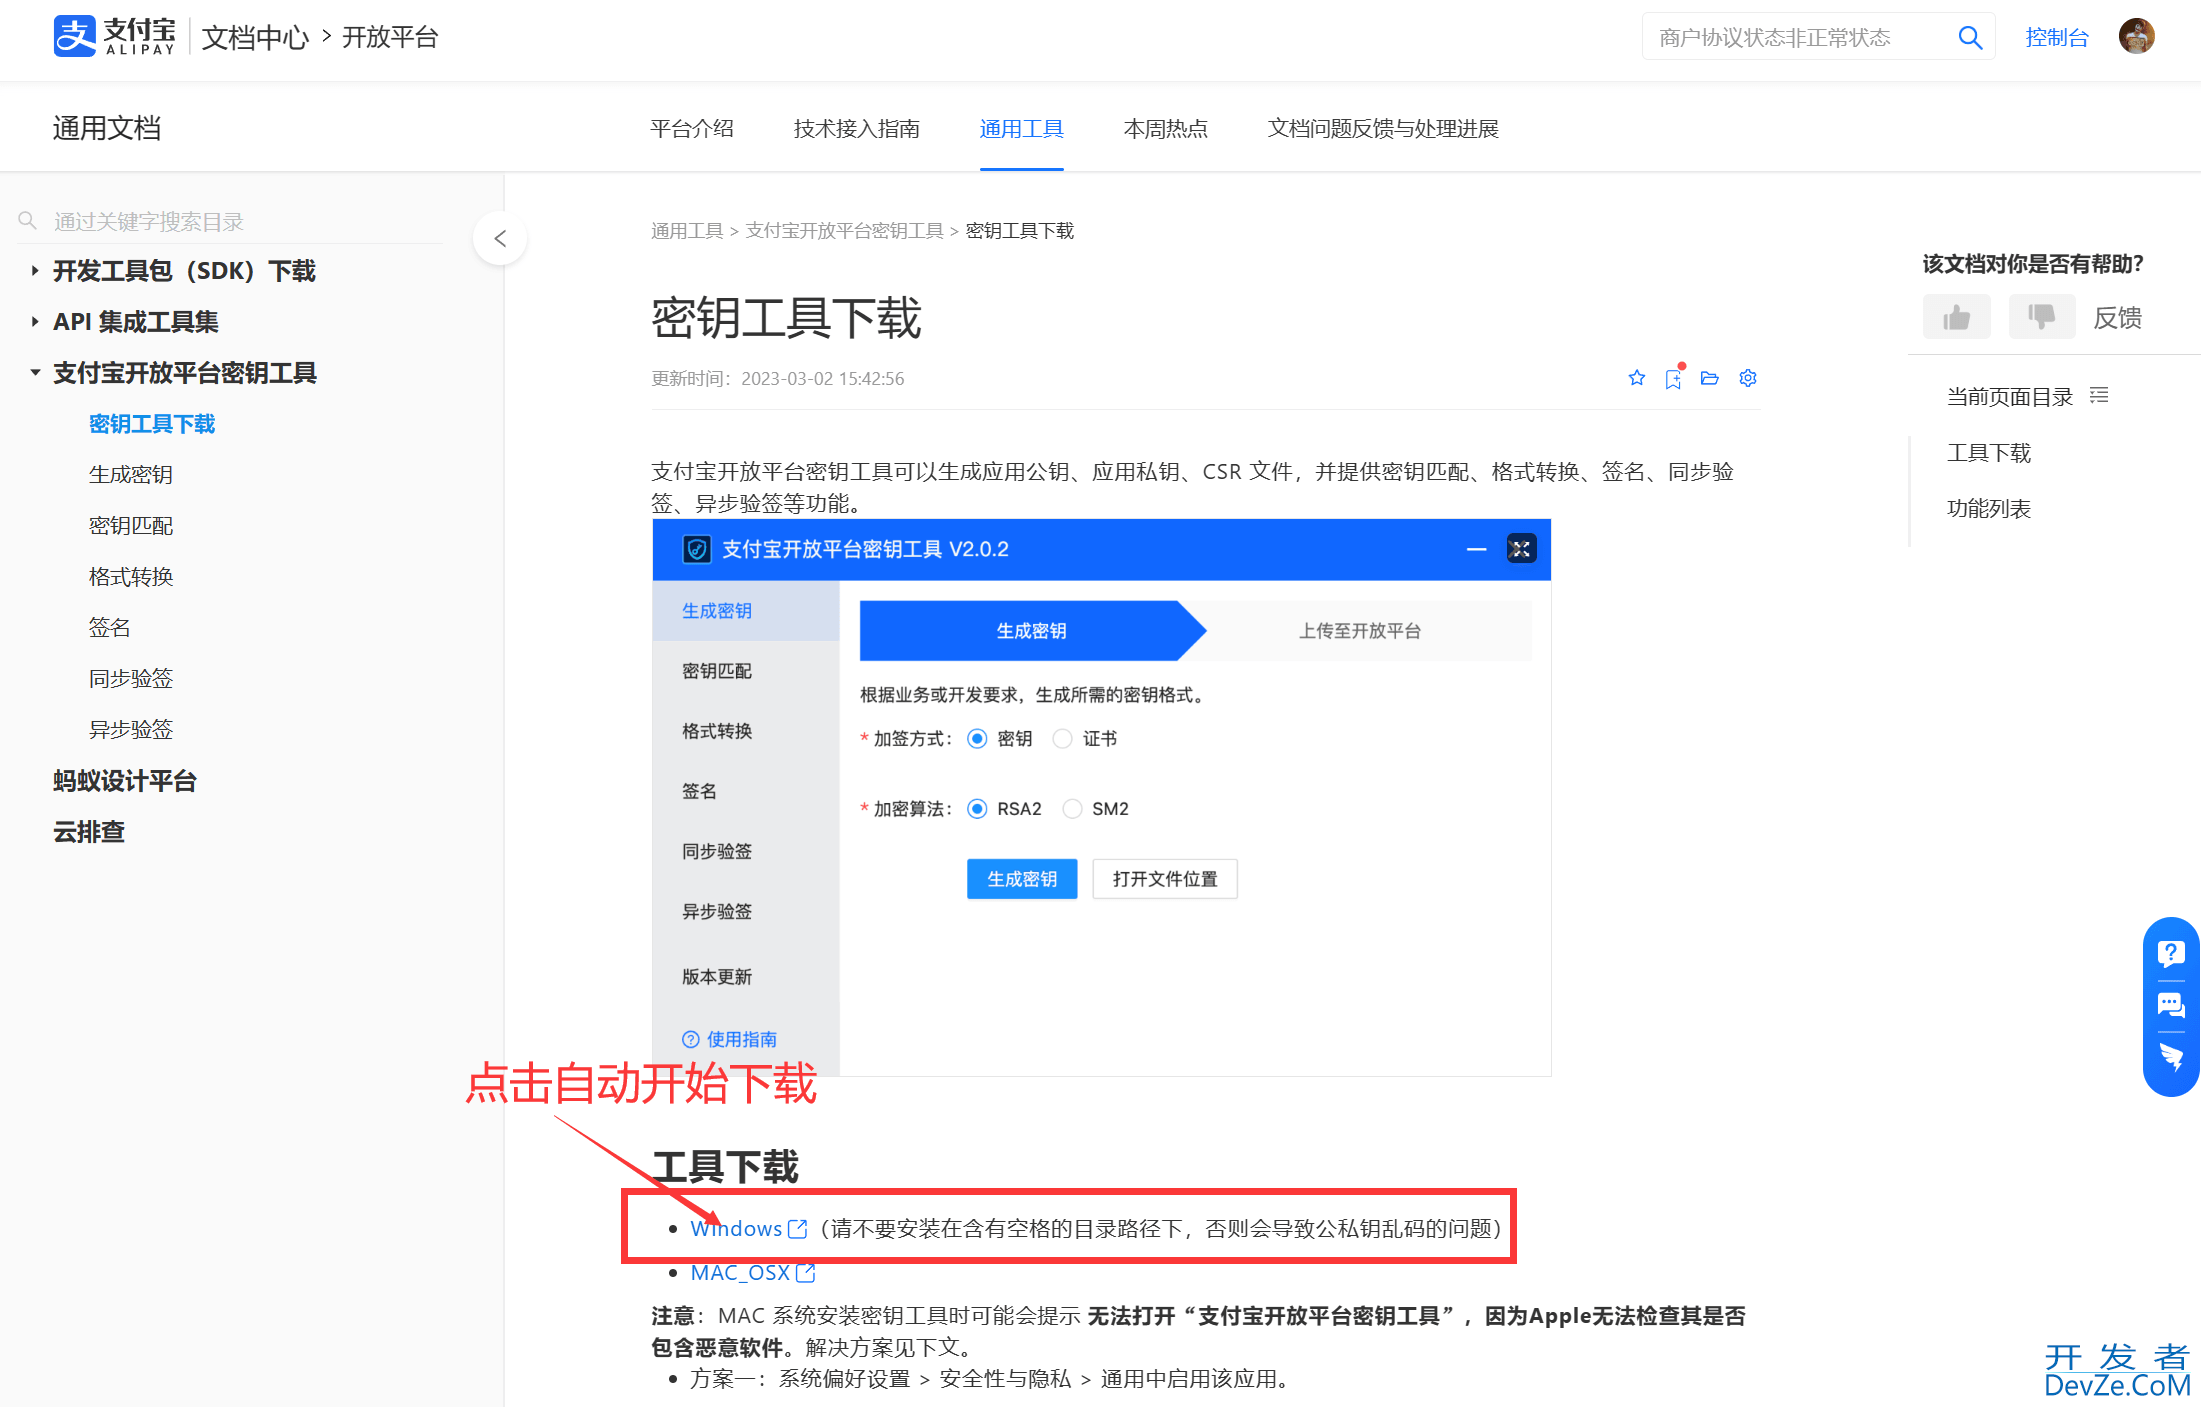Viewport: 2201px width, 1407px height.
Task: Click external link icon next to Windows
Action: coord(798,1229)
